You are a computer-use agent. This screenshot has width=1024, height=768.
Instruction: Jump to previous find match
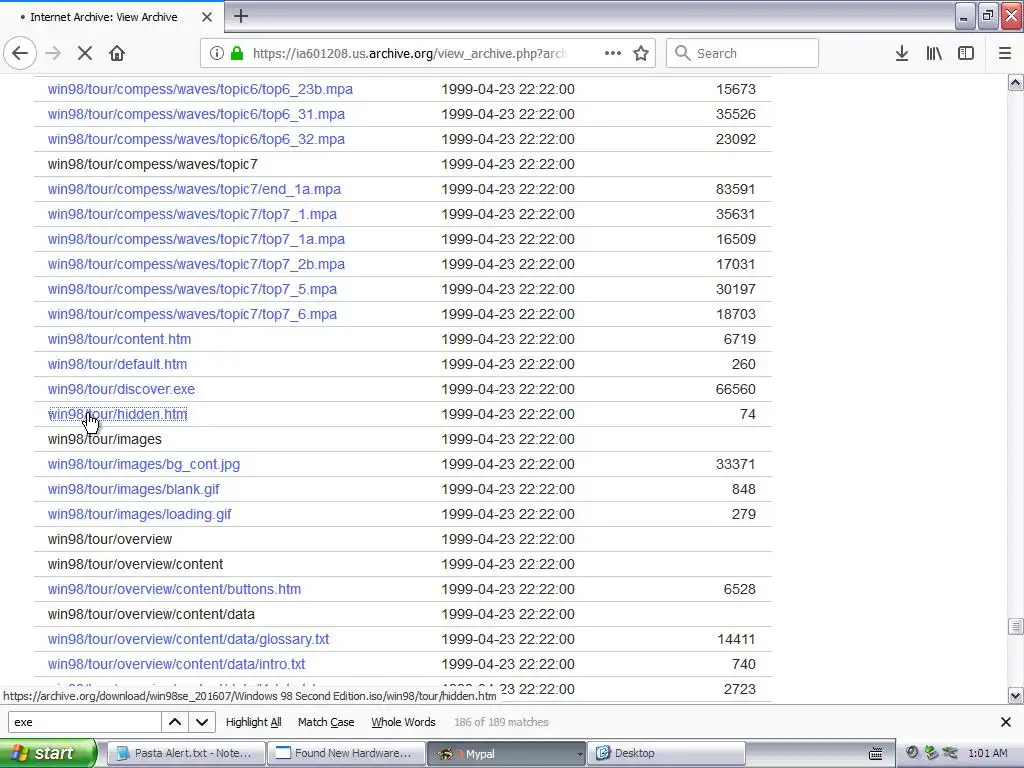point(175,722)
